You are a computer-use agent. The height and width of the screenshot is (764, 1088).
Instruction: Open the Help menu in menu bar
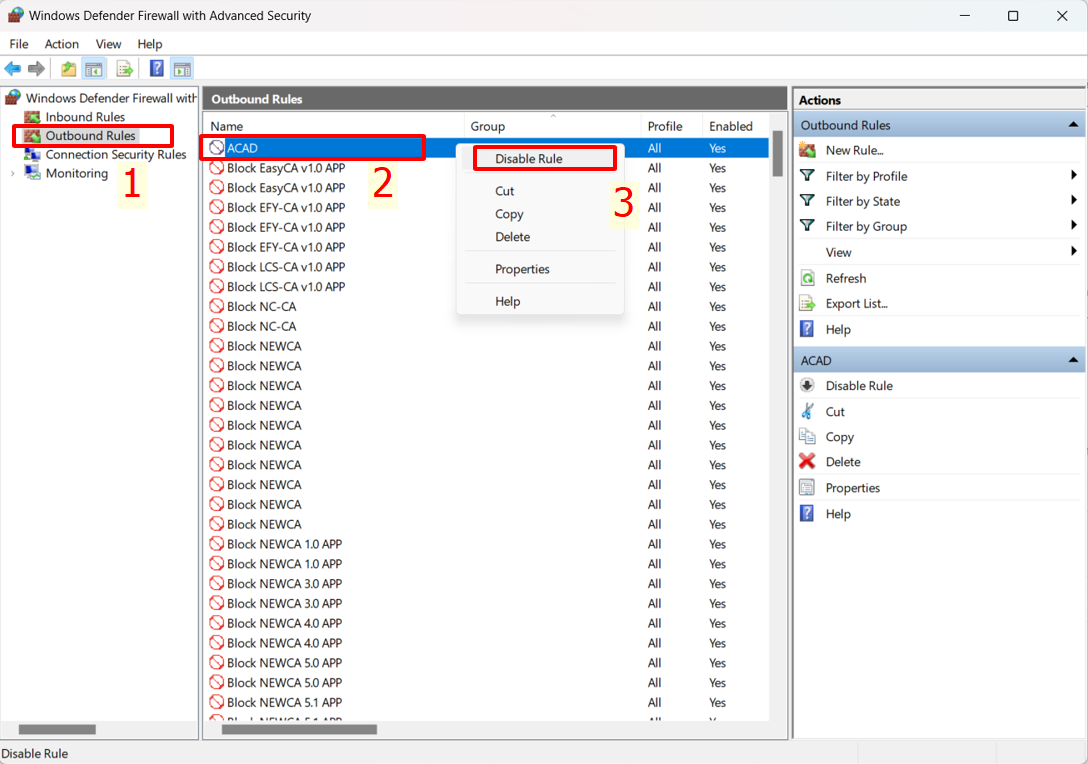[x=150, y=44]
